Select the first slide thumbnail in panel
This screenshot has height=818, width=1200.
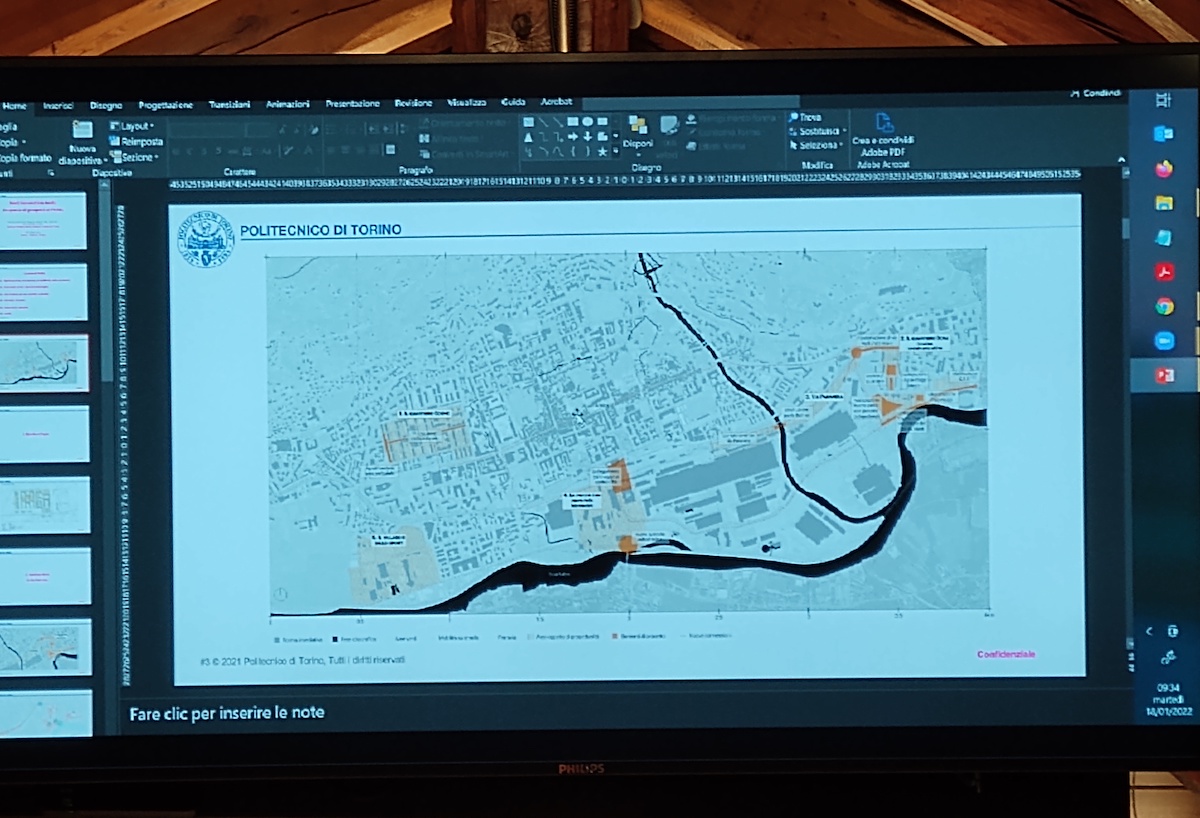pyautogui.click(x=43, y=221)
